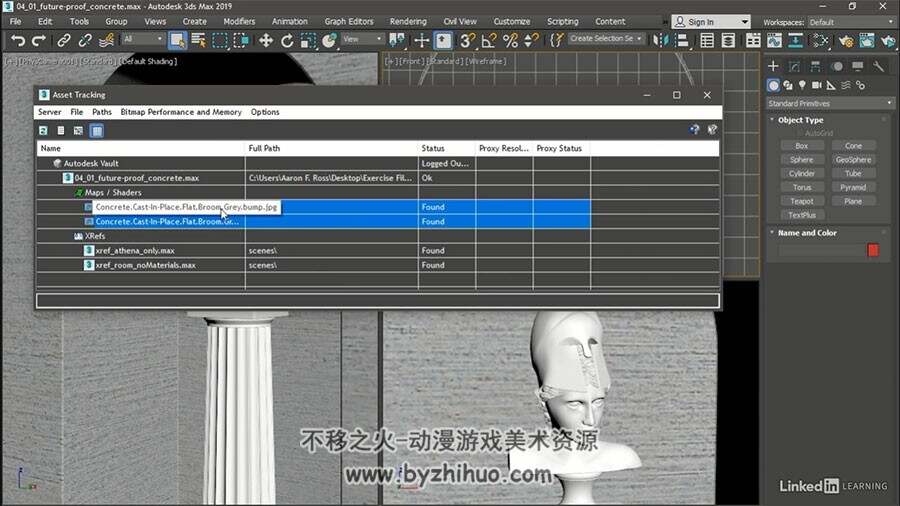Switch Asset Tracking to table view
900x506 pixels.
pos(97,131)
